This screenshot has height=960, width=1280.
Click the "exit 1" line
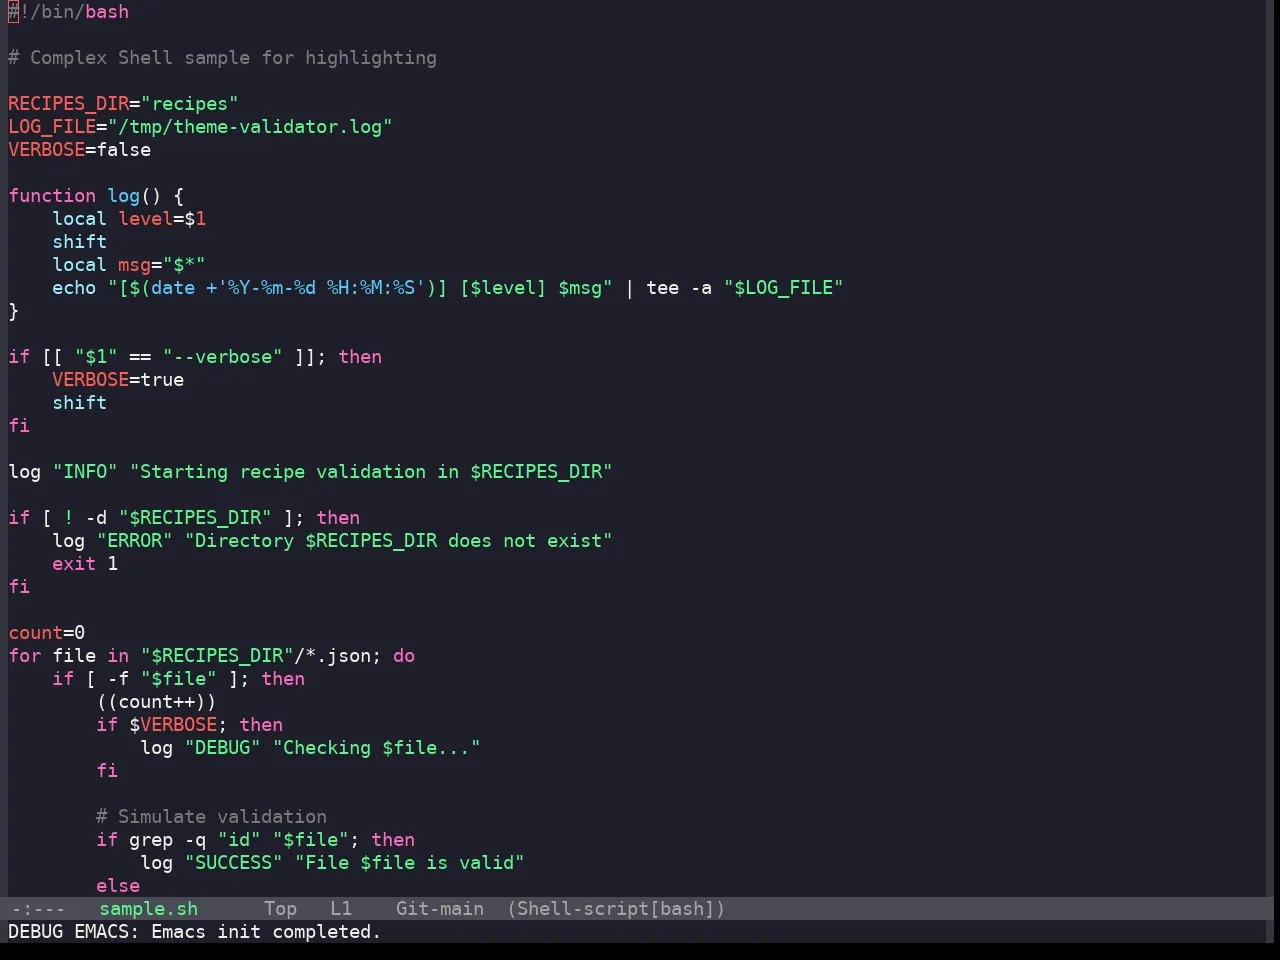pos(85,564)
